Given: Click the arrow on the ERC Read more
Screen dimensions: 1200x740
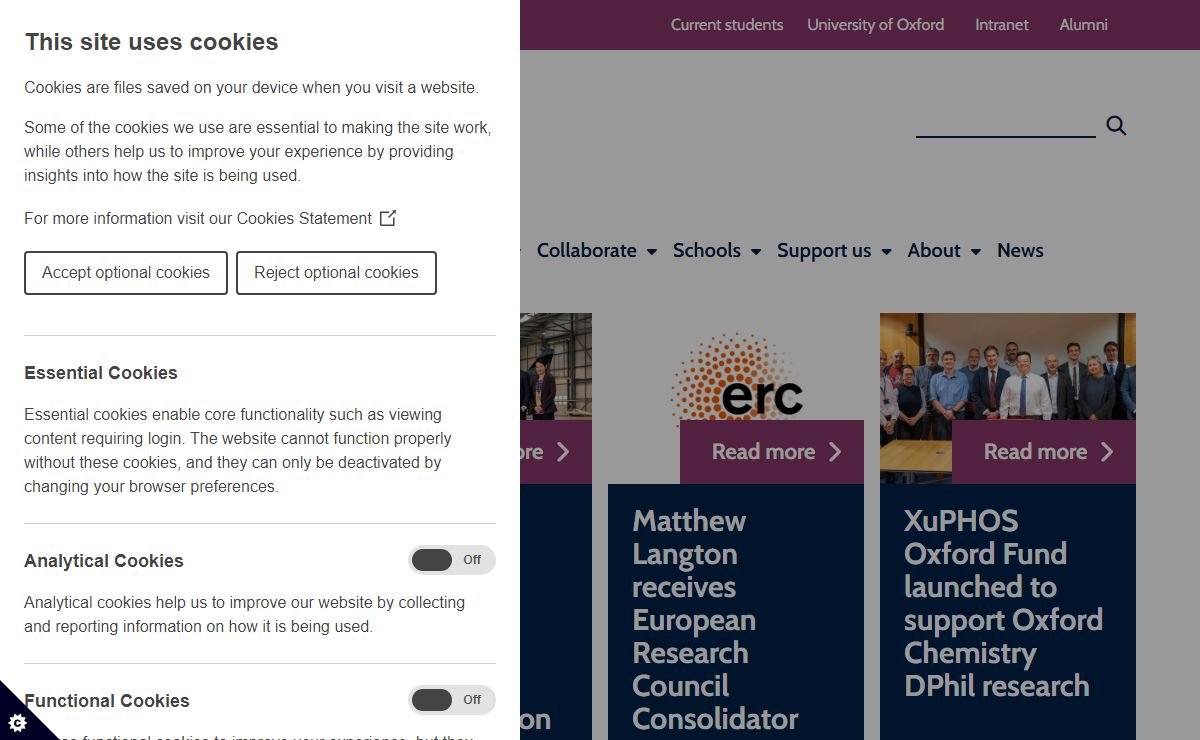Looking at the screenshot, I should click(x=835, y=452).
